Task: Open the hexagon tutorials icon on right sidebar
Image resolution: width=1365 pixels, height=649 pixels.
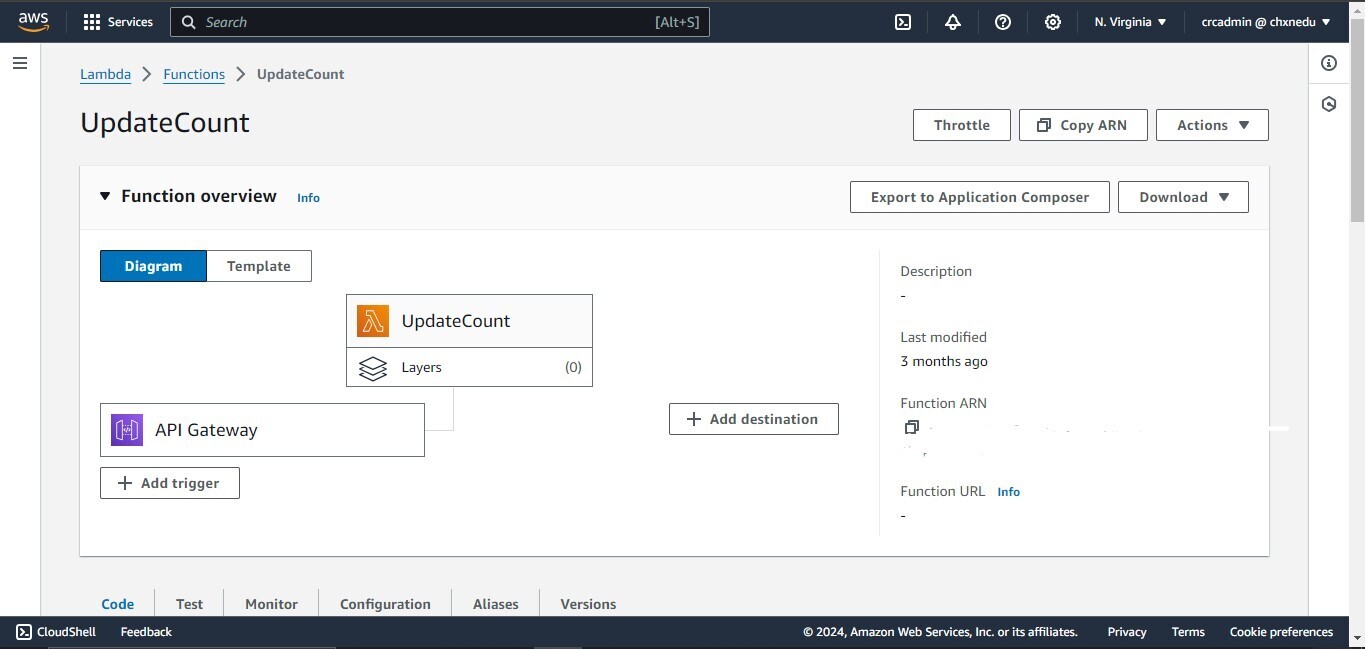Action: coord(1329,104)
